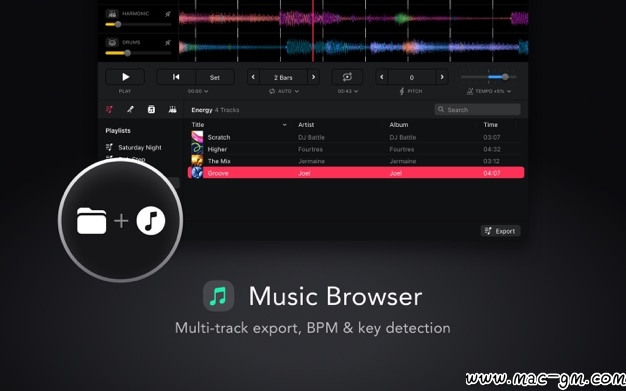Click the Search field

pyautogui.click(x=477, y=109)
